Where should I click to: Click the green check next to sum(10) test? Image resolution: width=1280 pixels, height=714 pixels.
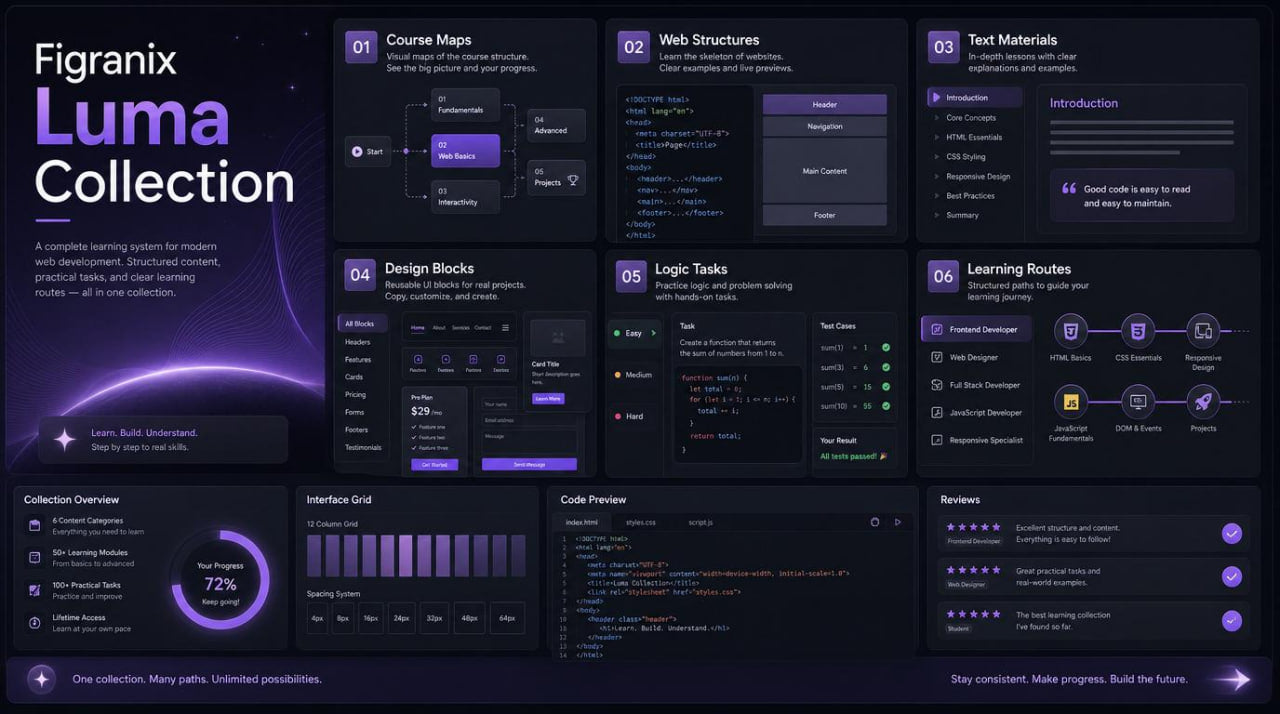point(886,405)
